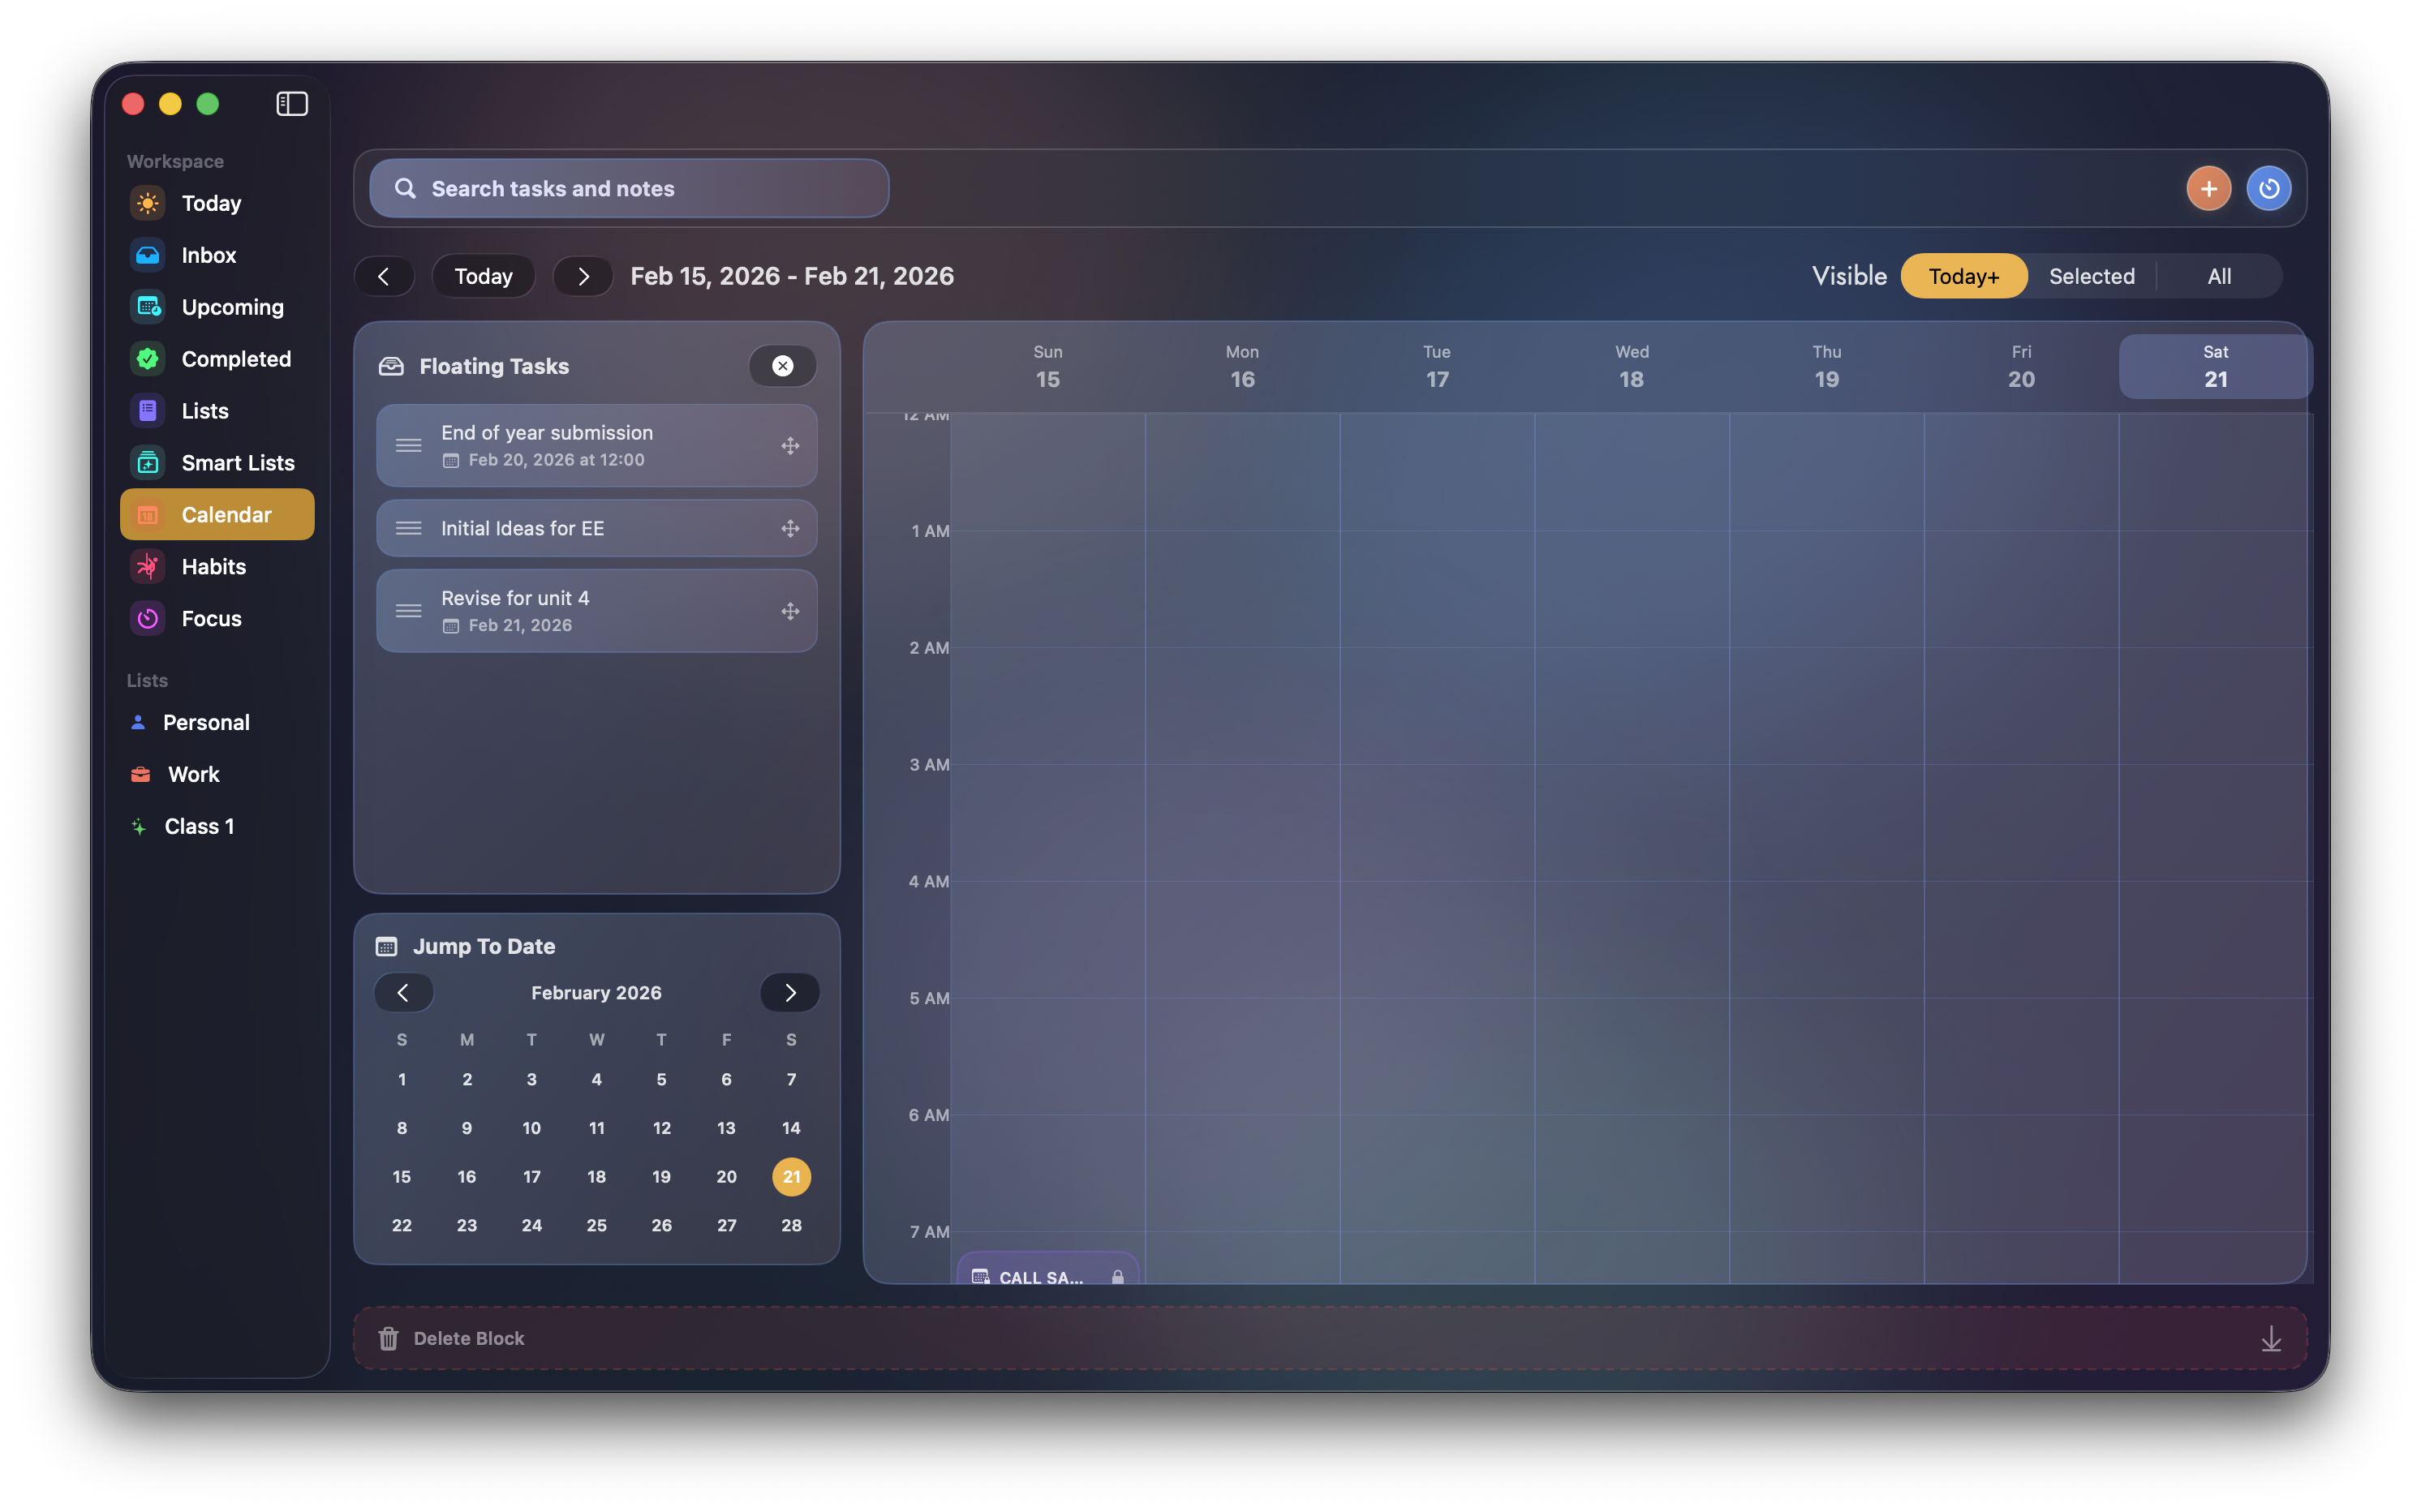Set visibility to Selected
This screenshot has height=1512, width=2421.
tap(2091, 276)
